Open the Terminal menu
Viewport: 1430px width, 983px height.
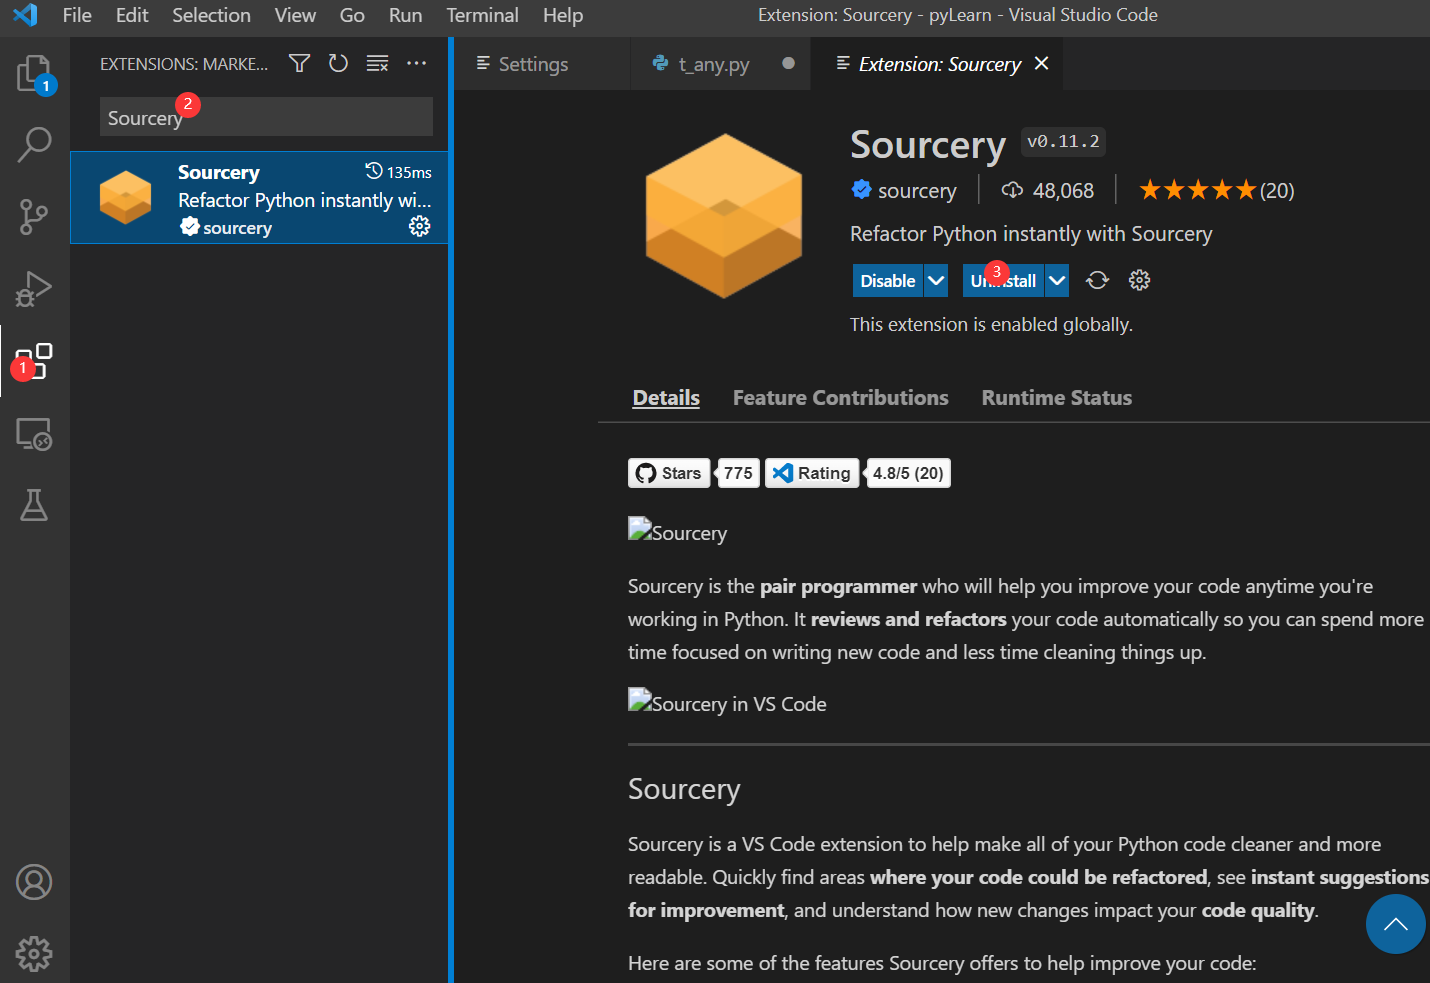coord(482,15)
